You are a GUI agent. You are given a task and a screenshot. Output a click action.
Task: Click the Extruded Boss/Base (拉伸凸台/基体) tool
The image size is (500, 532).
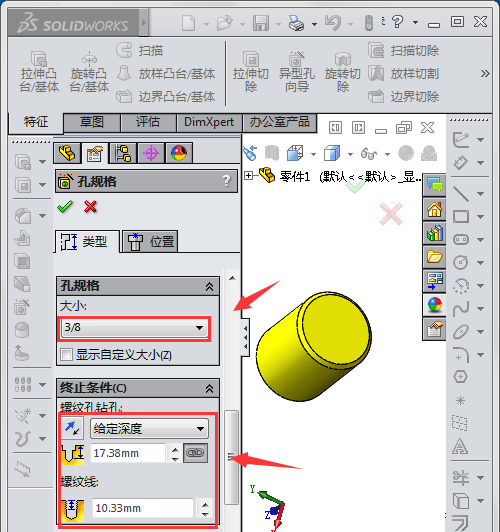point(39,72)
